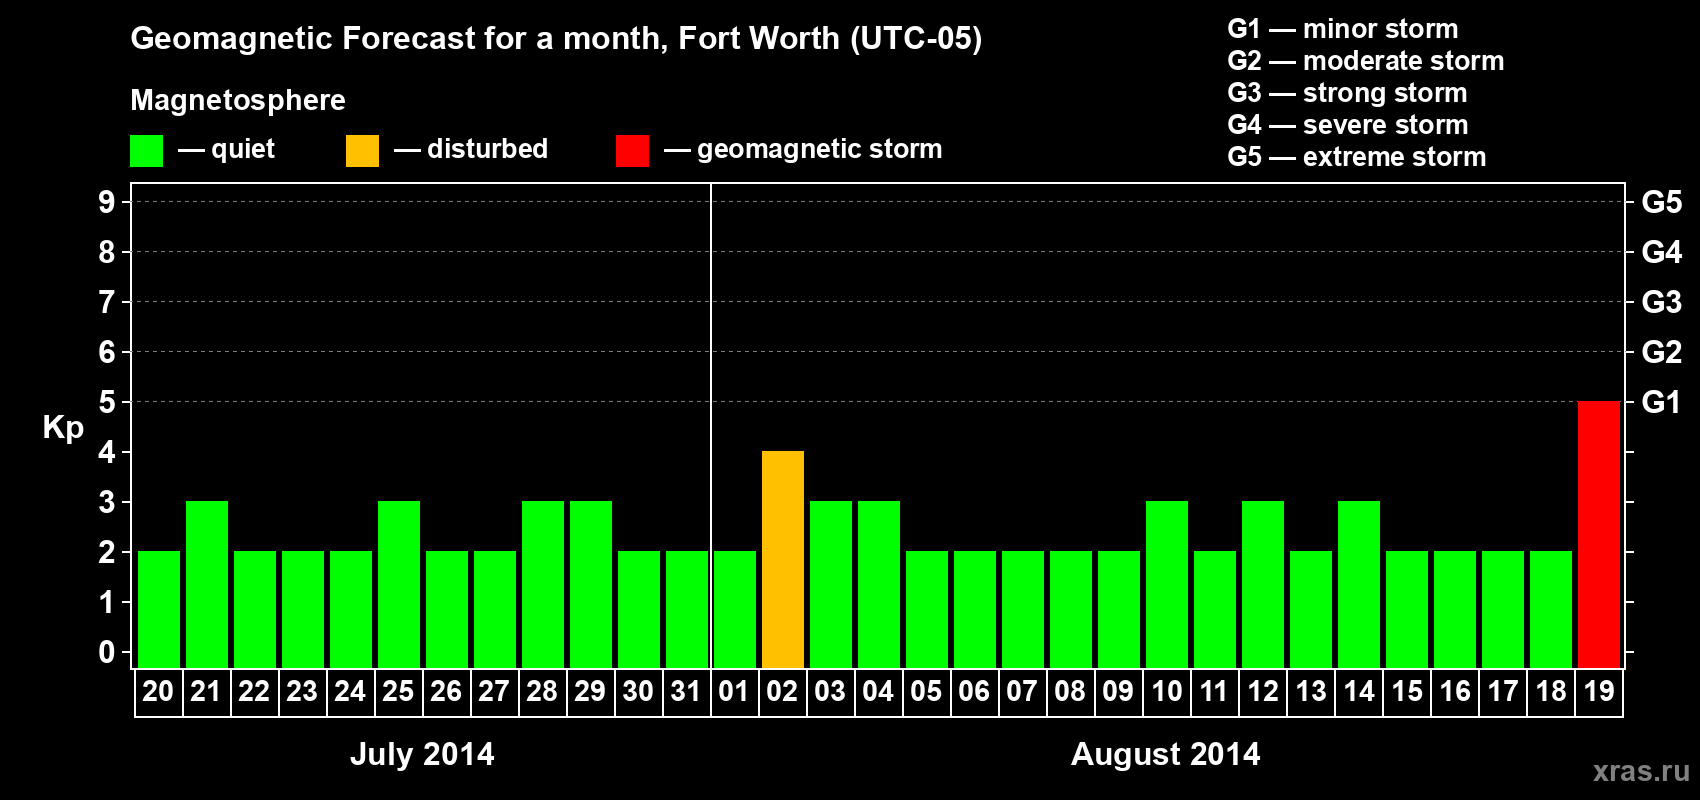Click the green bar for August 18
The height and width of the screenshot is (800, 1700).
coord(1551,610)
